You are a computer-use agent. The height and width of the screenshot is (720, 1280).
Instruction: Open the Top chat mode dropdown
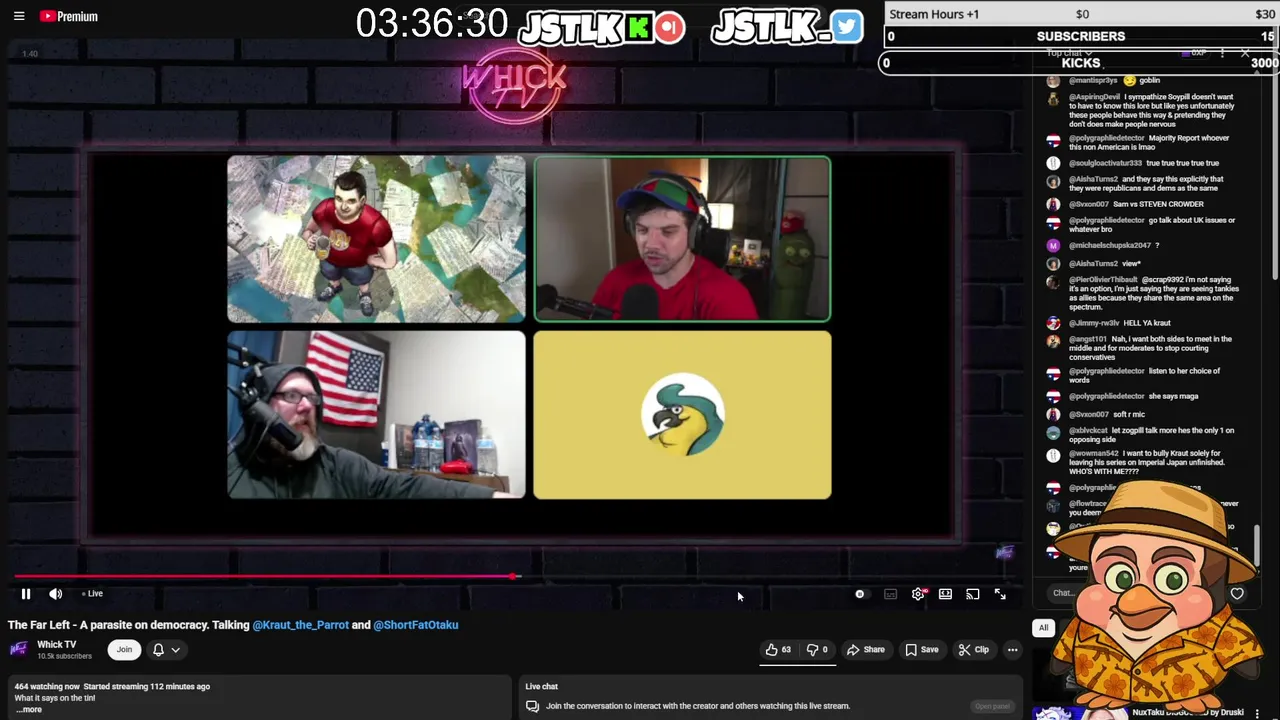coord(1068,52)
